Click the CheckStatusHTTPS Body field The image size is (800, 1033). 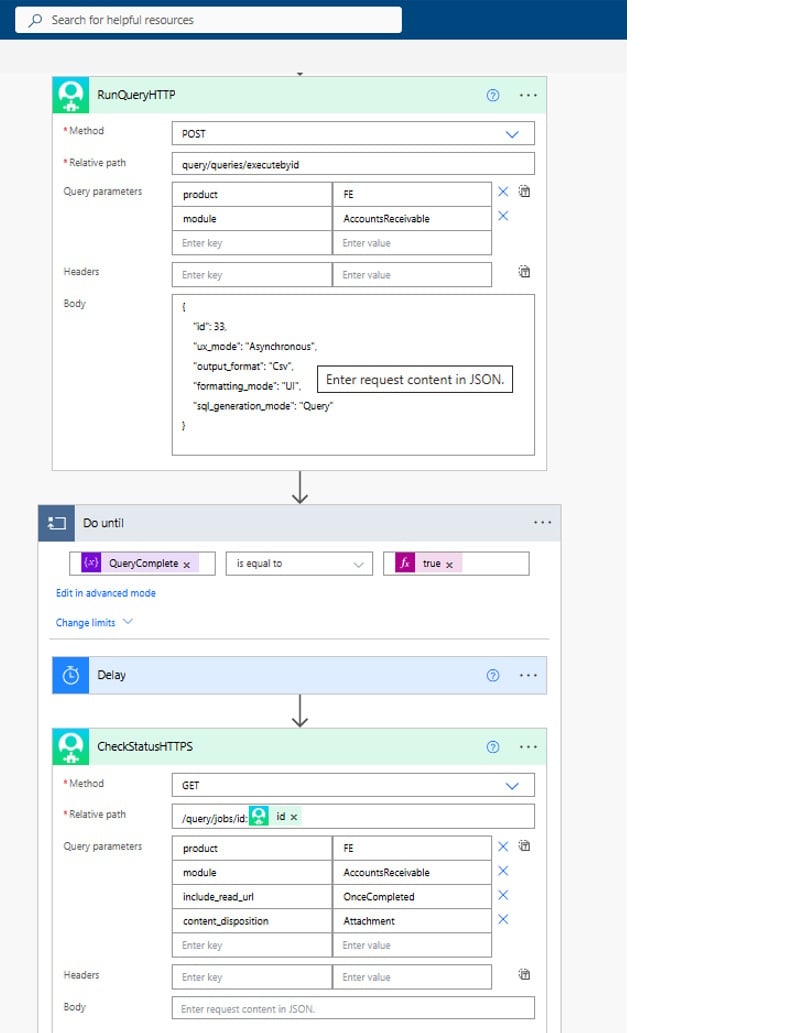[x=353, y=1008]
